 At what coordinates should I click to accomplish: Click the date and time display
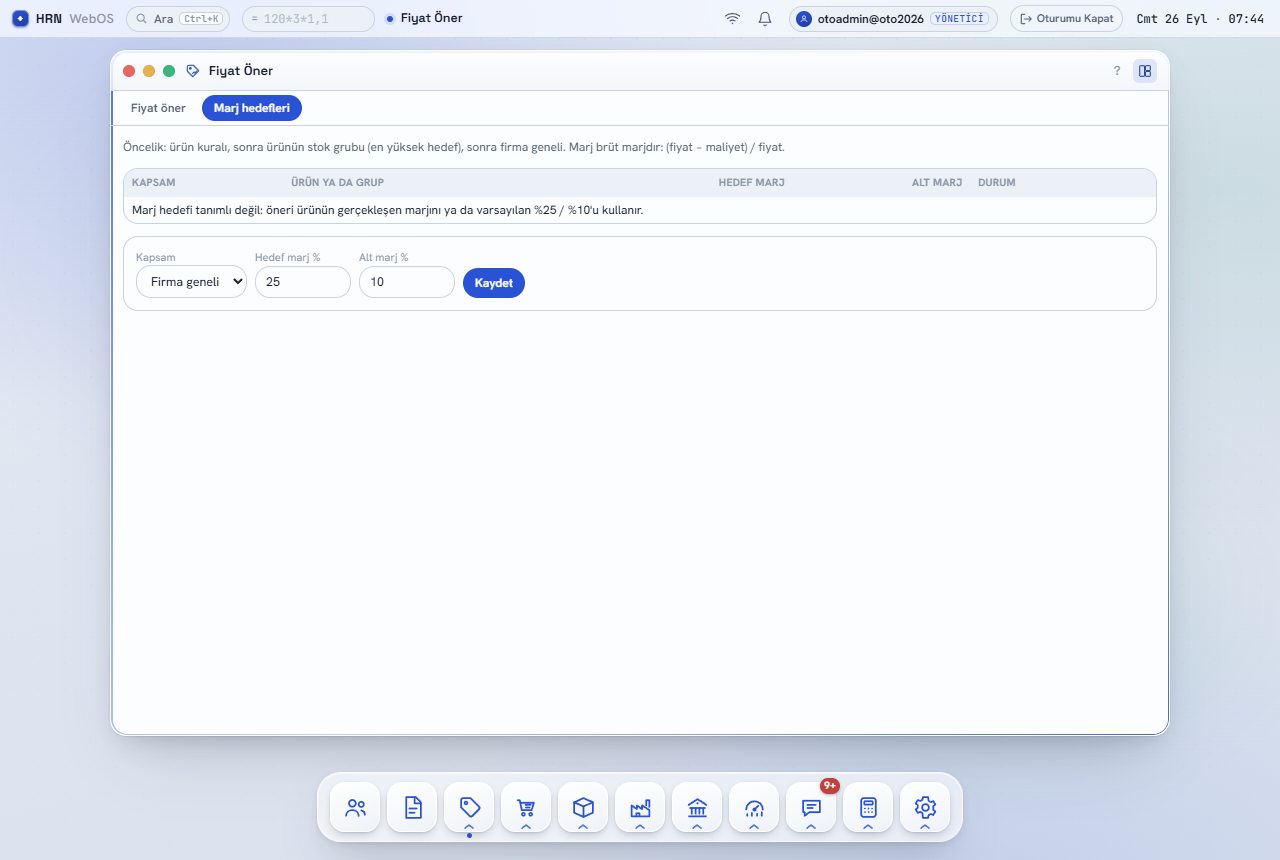(x=1200, y=18)
